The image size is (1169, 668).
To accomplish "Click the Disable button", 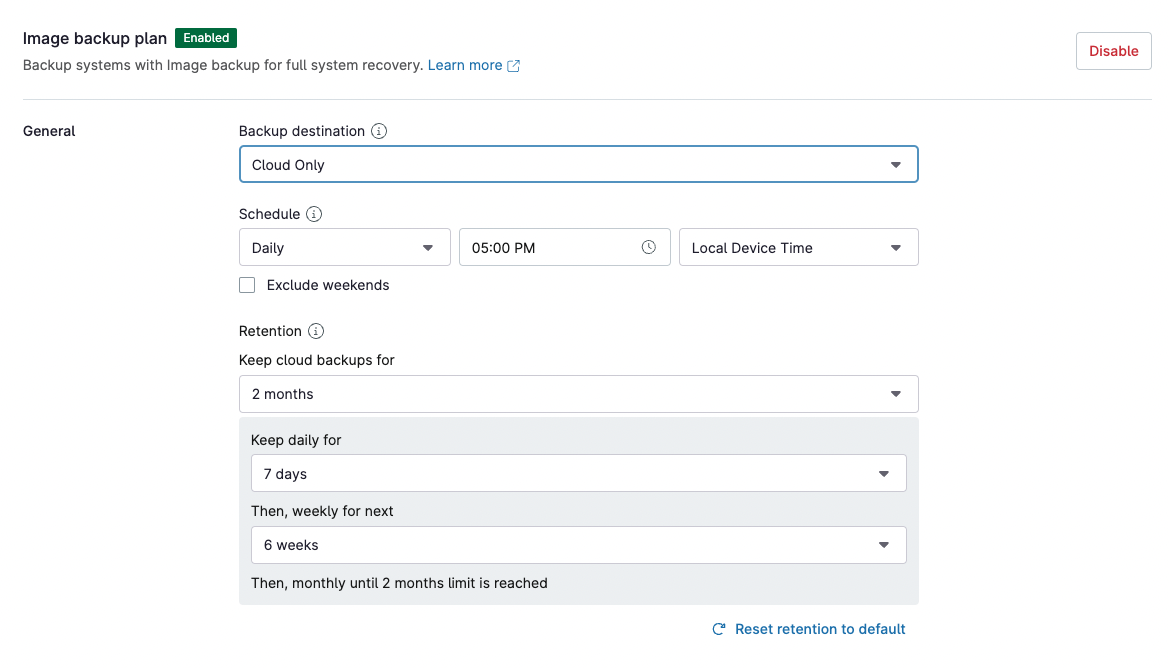I will pos(1113,50).
